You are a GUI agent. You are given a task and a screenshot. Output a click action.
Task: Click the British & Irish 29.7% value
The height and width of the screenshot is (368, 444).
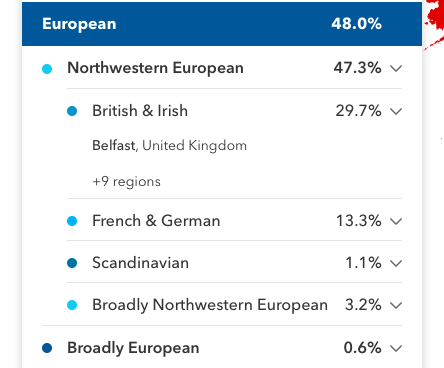pos(358,111)
